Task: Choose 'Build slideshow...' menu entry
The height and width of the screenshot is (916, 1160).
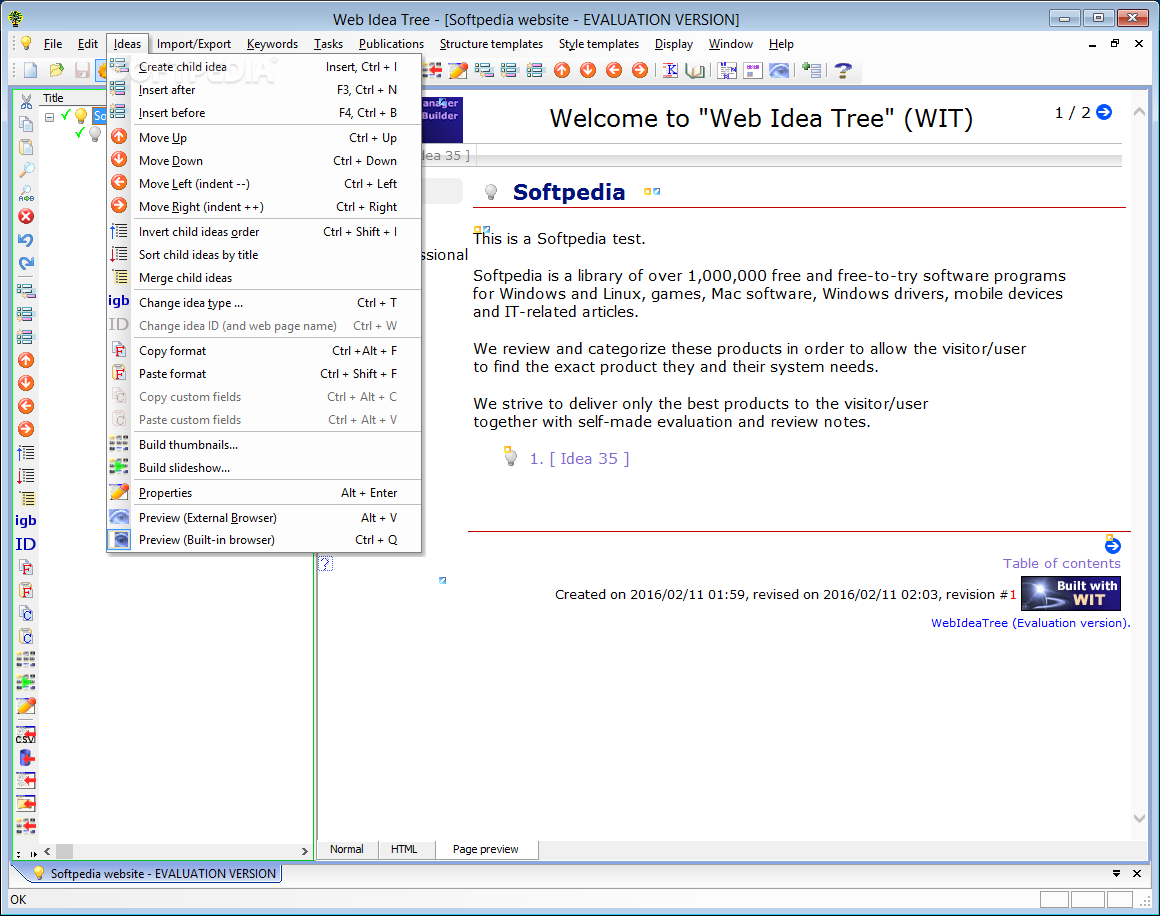Action: [264, 468]
